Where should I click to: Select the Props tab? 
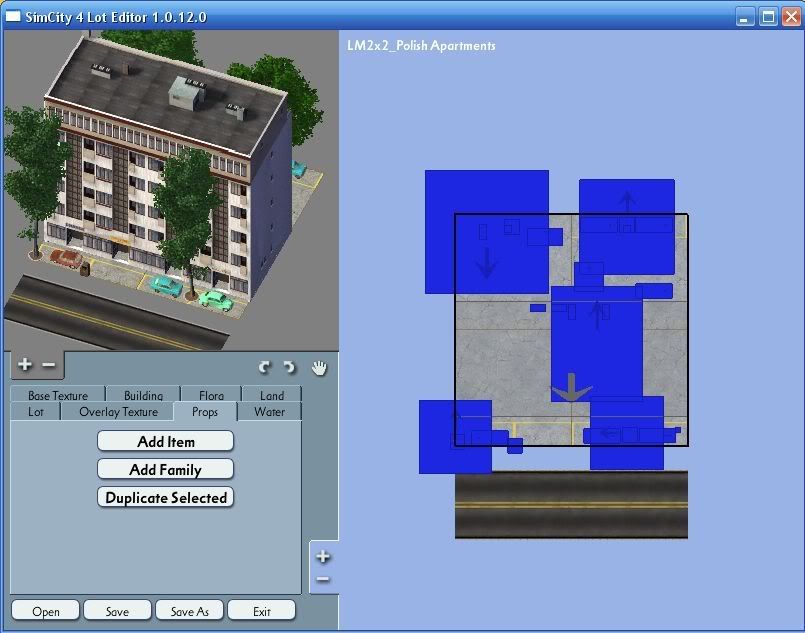(205, 412)
